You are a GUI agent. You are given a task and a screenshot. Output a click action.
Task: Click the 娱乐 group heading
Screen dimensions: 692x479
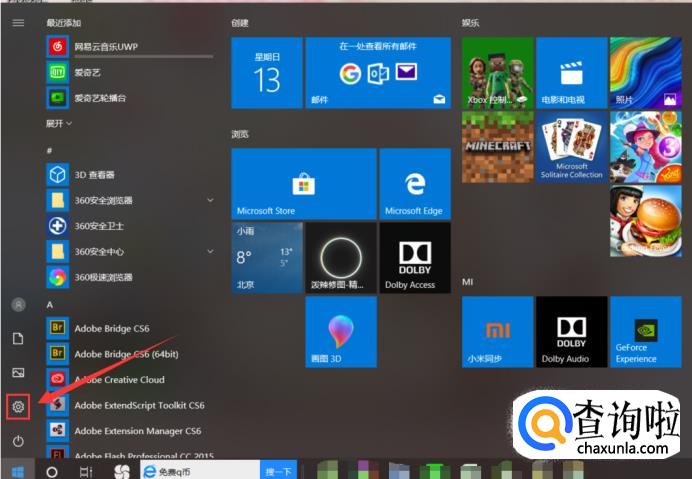point(470,23)
